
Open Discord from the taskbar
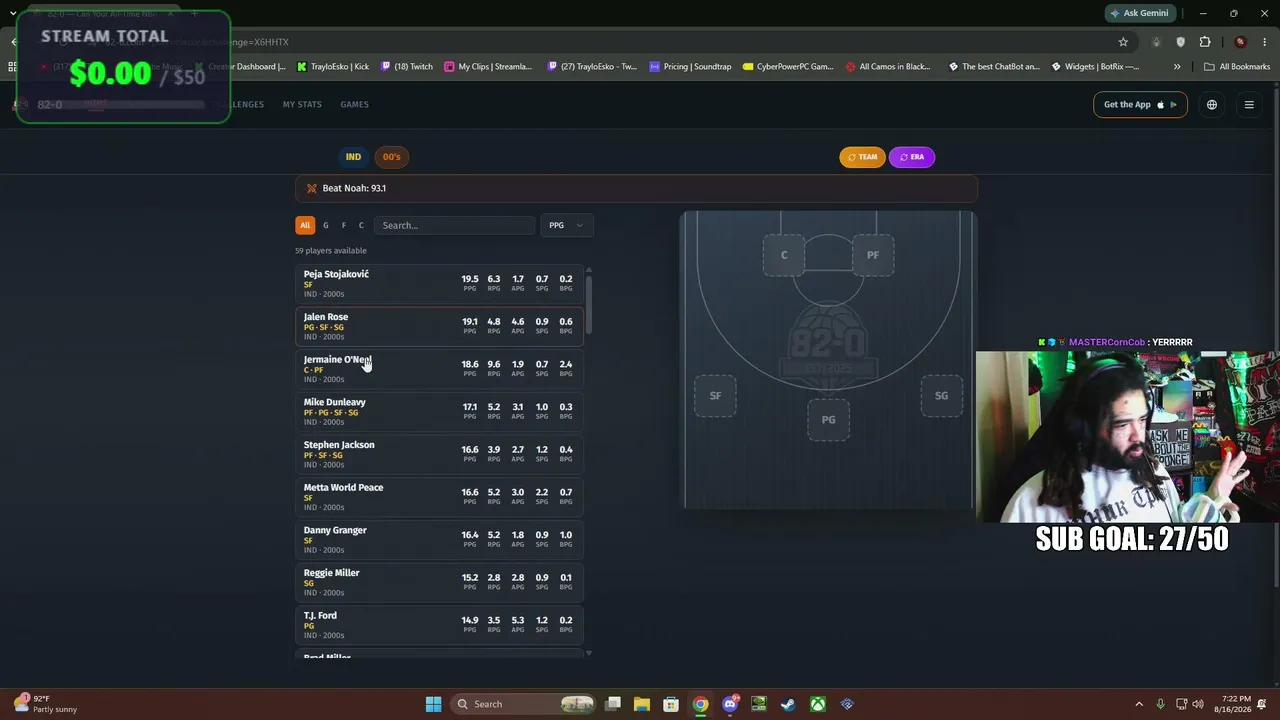point(730,704)
